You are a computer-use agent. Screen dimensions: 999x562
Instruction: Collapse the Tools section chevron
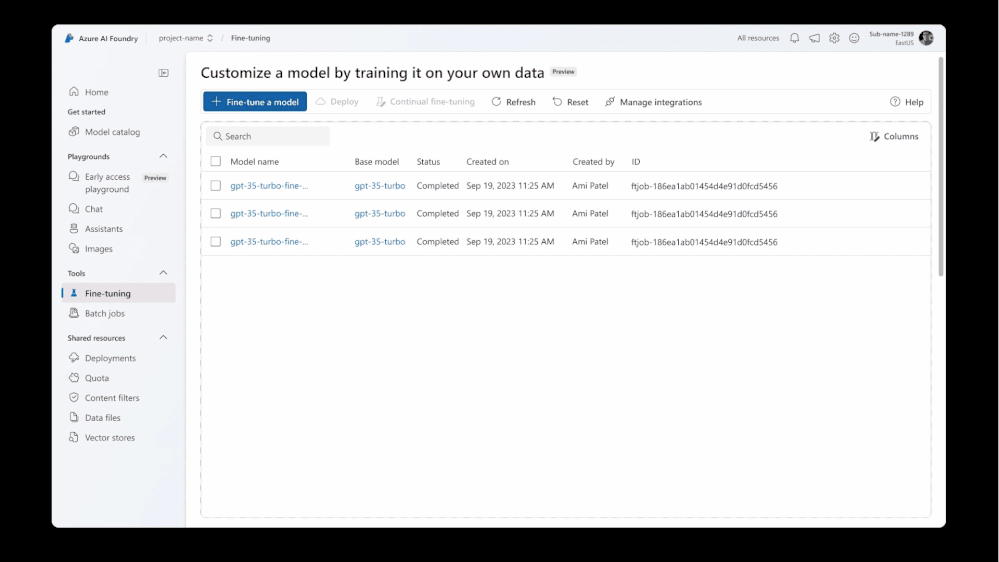[163, 273]
